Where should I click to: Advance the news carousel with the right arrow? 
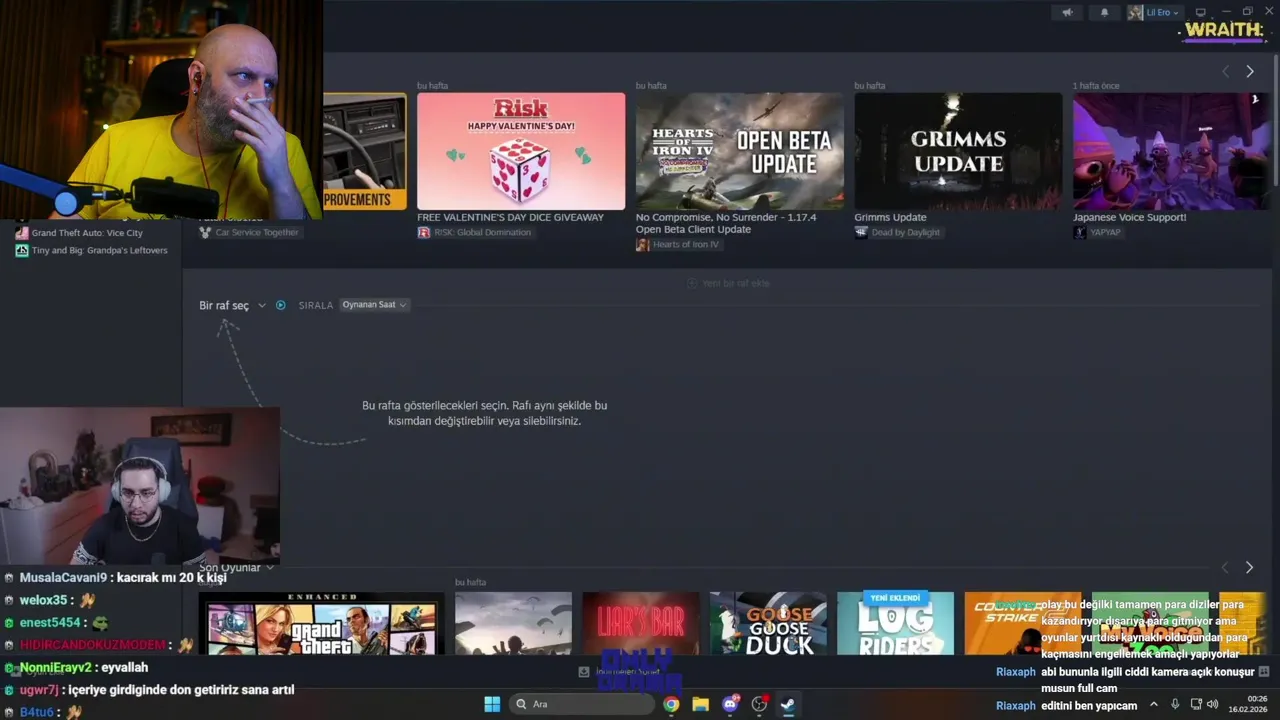pyautogui.click(x=1249, y=71)
